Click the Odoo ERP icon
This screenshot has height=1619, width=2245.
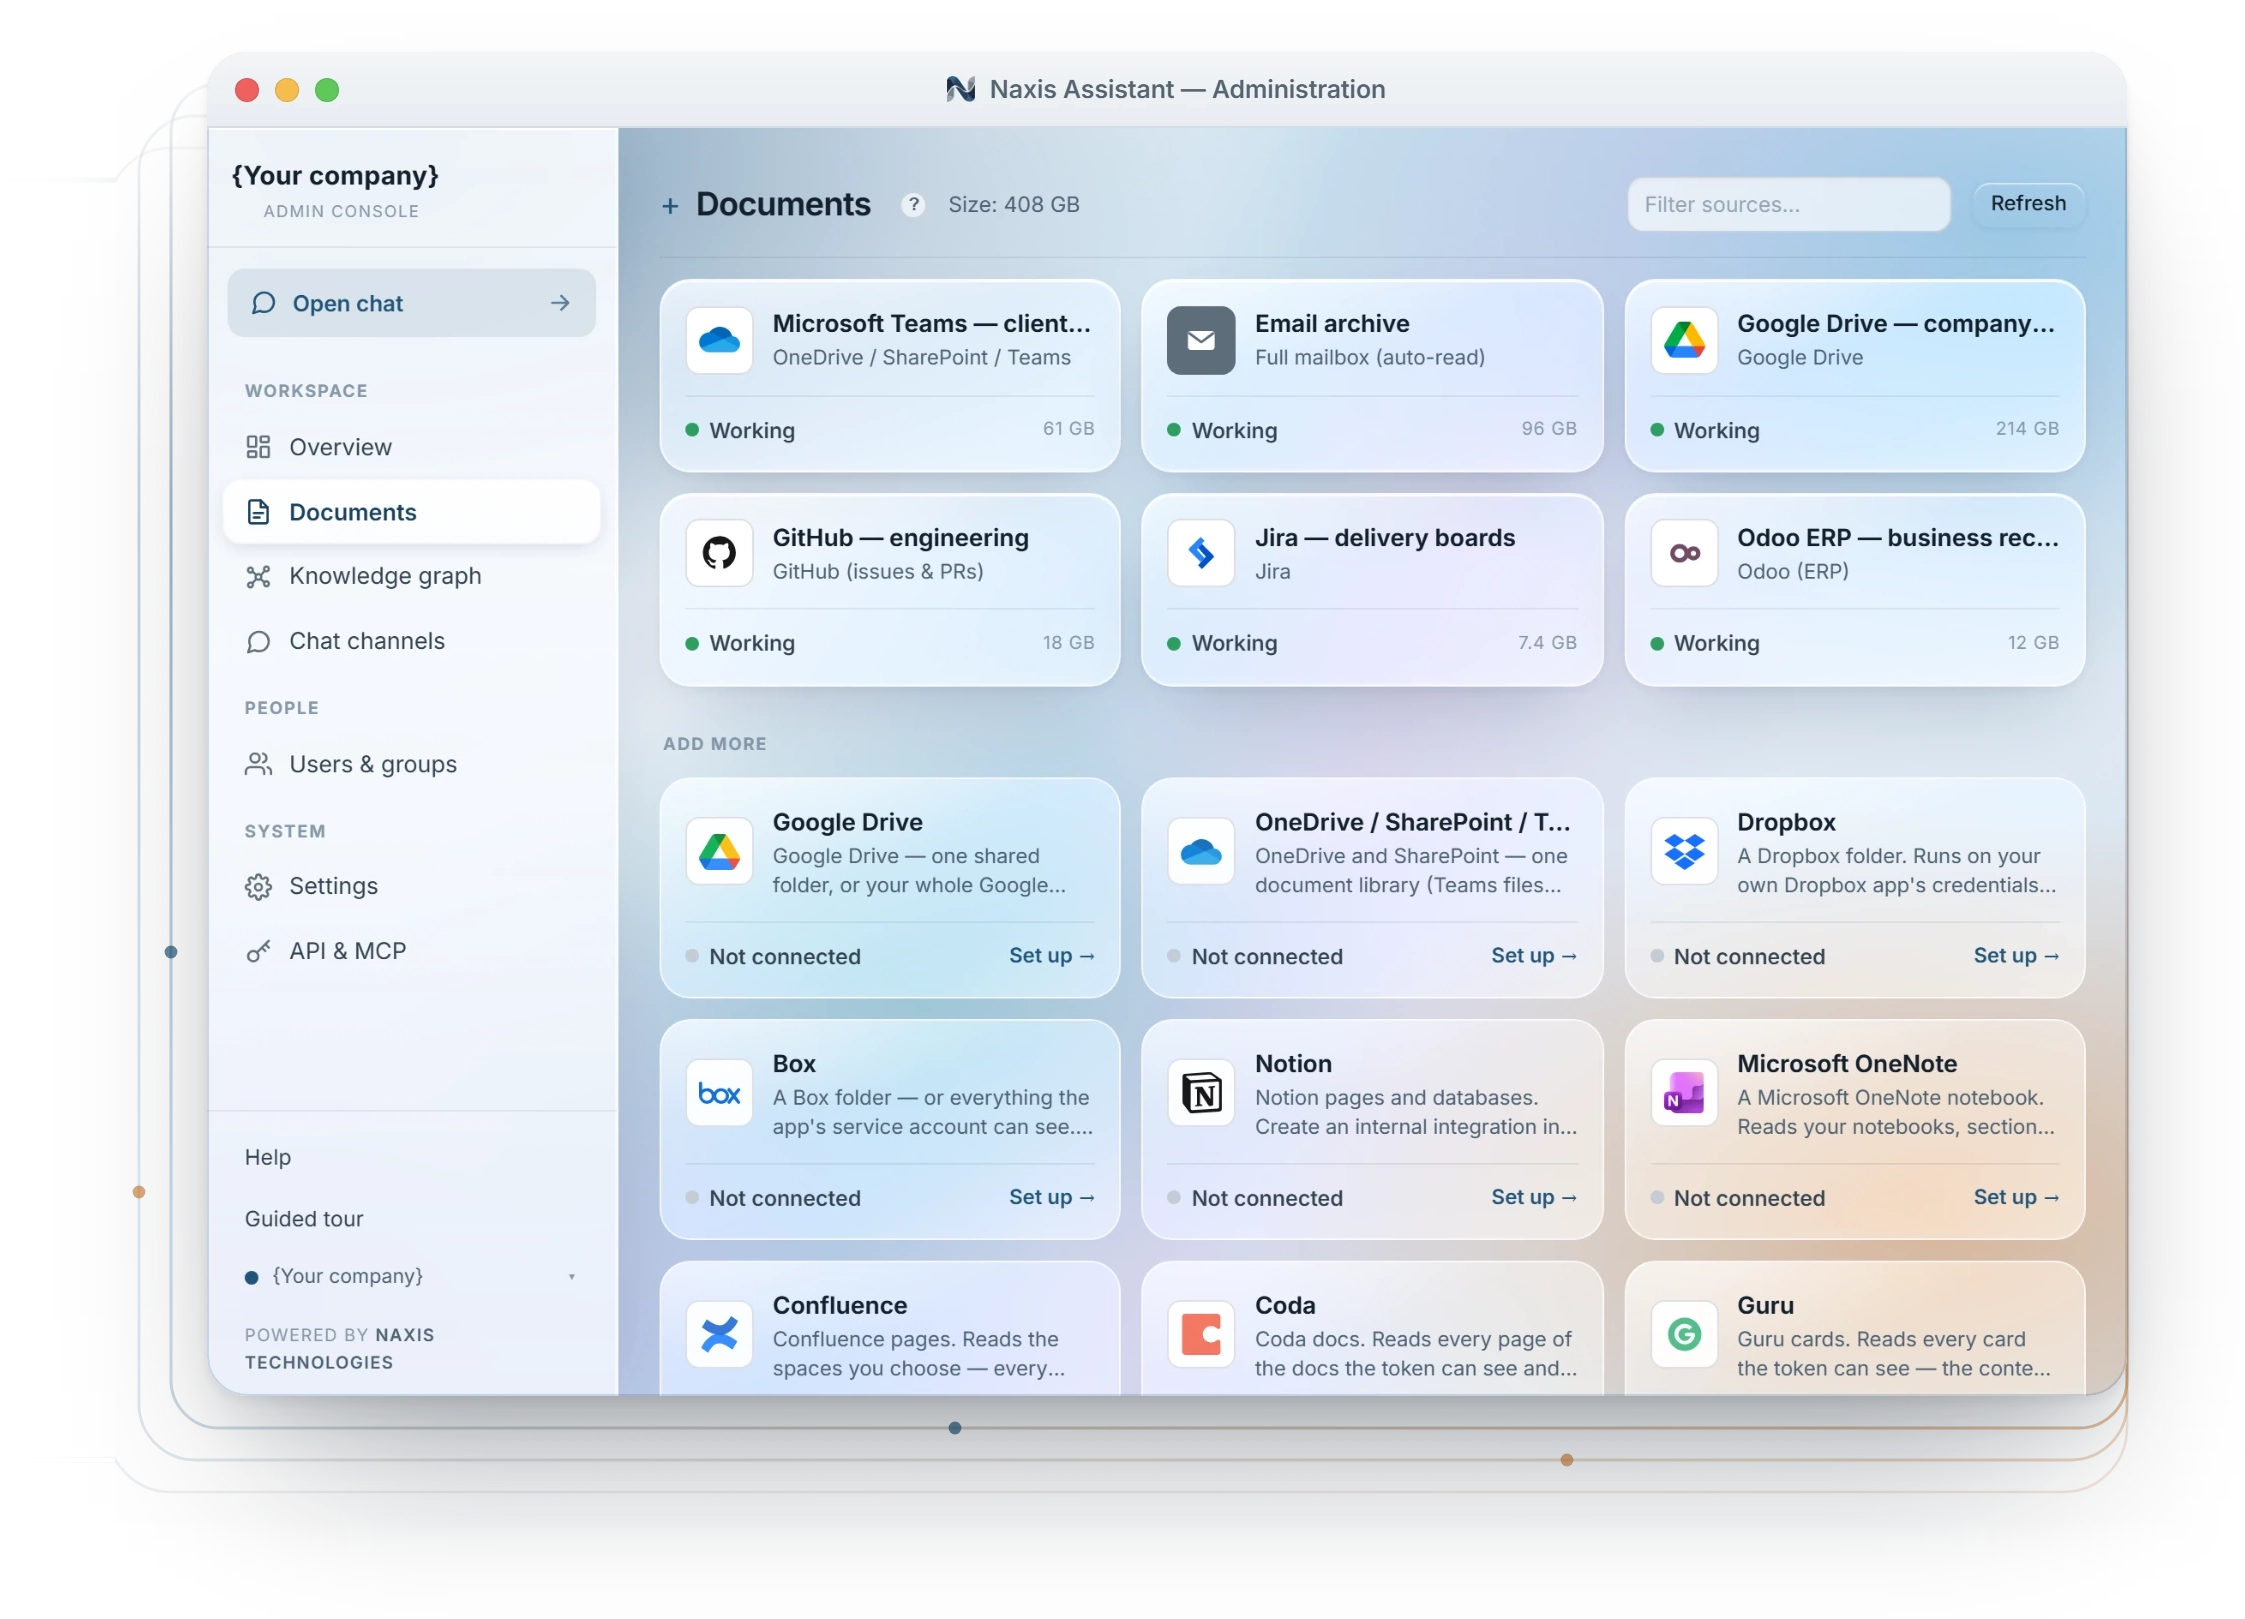1683,553
